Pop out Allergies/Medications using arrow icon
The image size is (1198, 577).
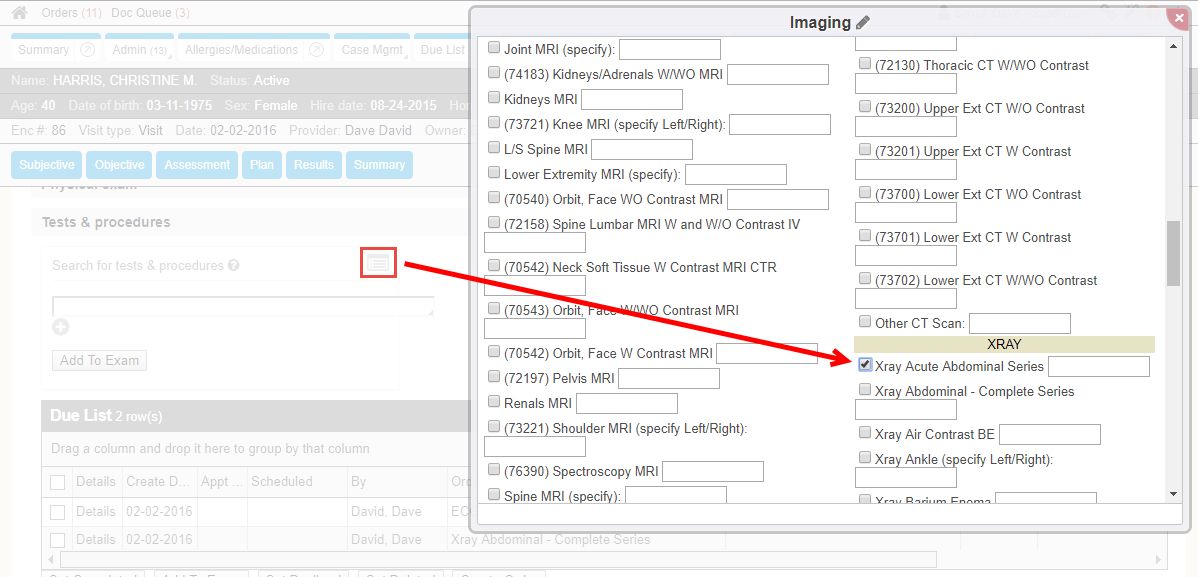[x=316, y=50]
